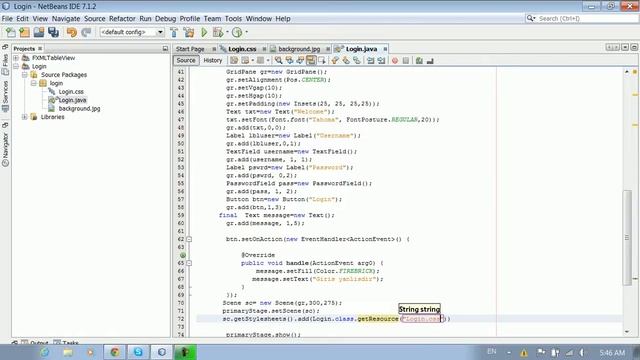The height and width of the screenshot is (360, 640).
Task: Select Login.java in Projects tree
Action: [x=72, y=100]
